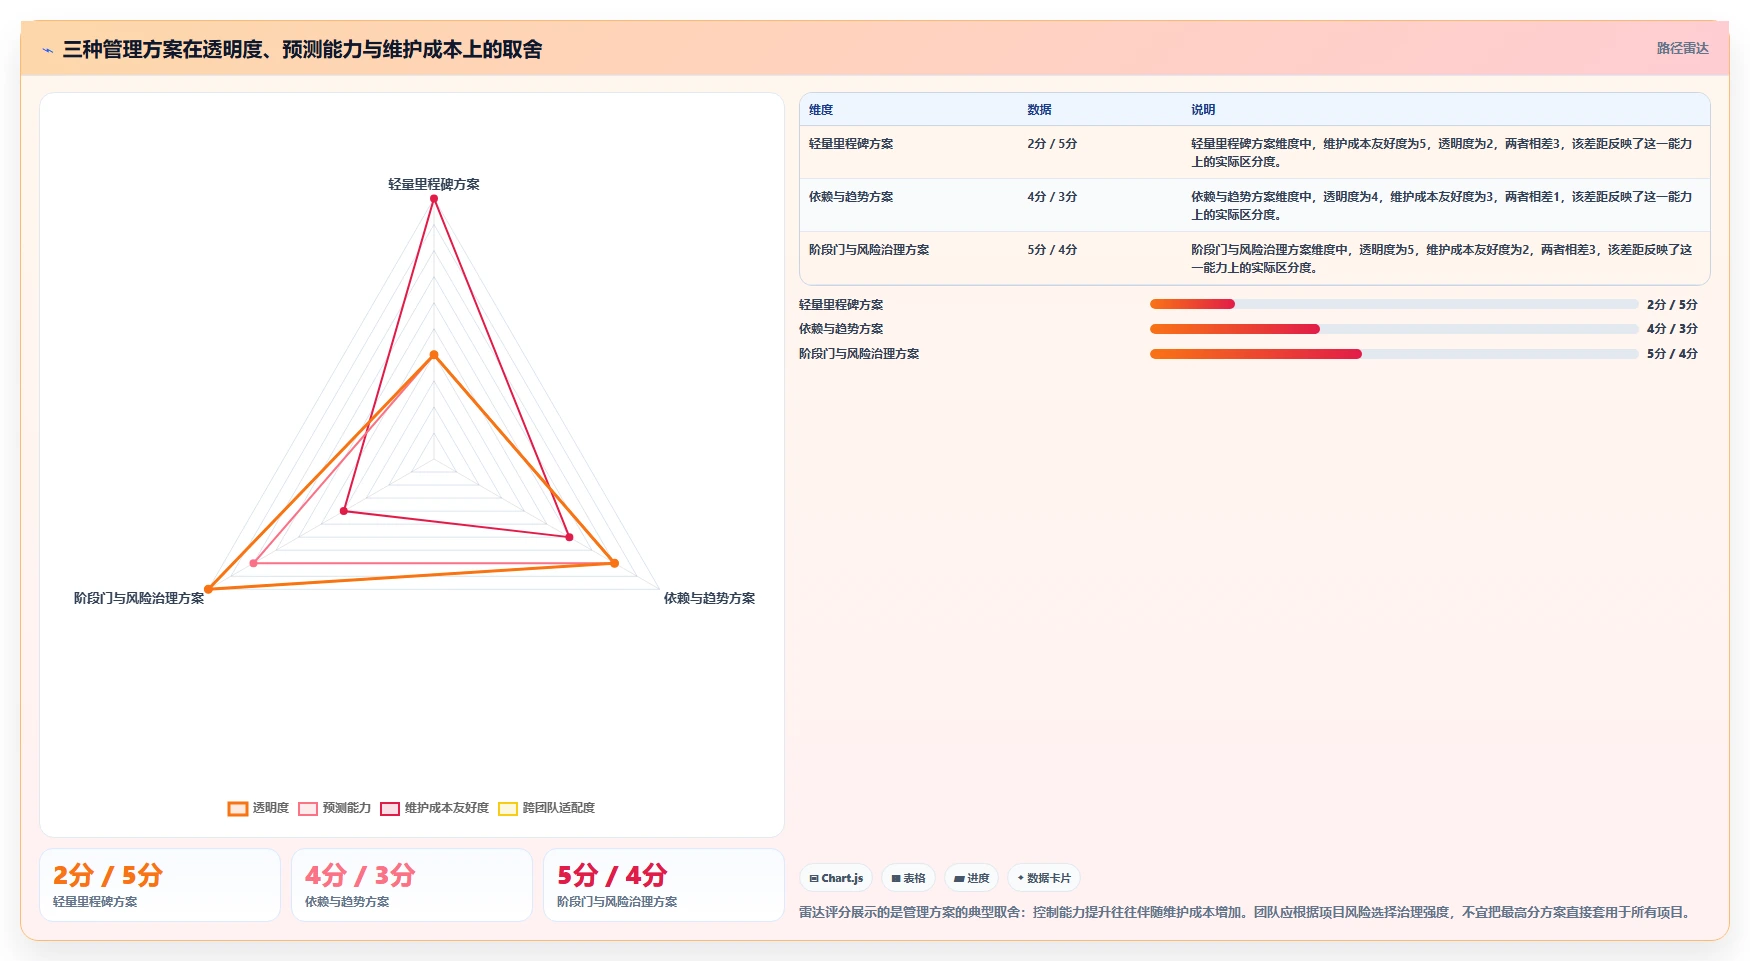The height and width of the screenshot is (961, 1750).
Task: Click the 依赖与趋势方案 progress row label
Action: 841,329
